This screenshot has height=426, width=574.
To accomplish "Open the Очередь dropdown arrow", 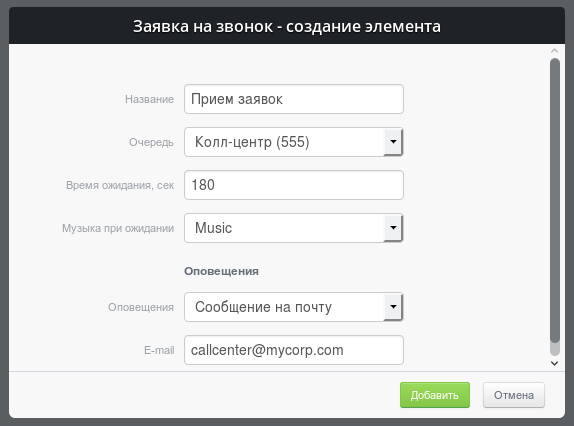I will pyautogui.click(x=393, y=142).
